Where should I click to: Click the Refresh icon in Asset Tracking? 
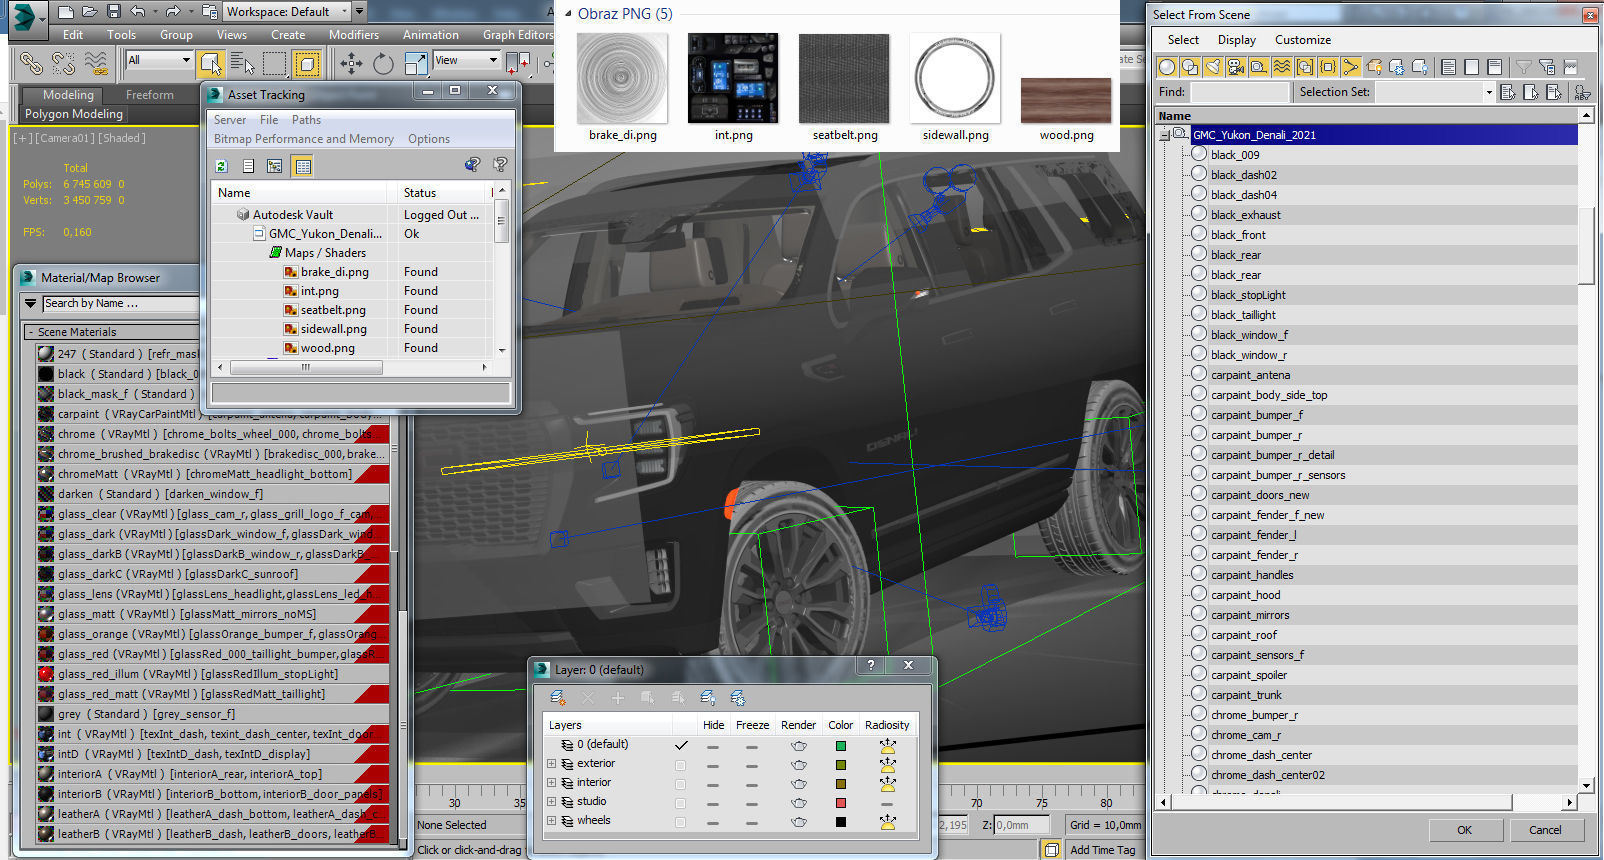[222, 166]
